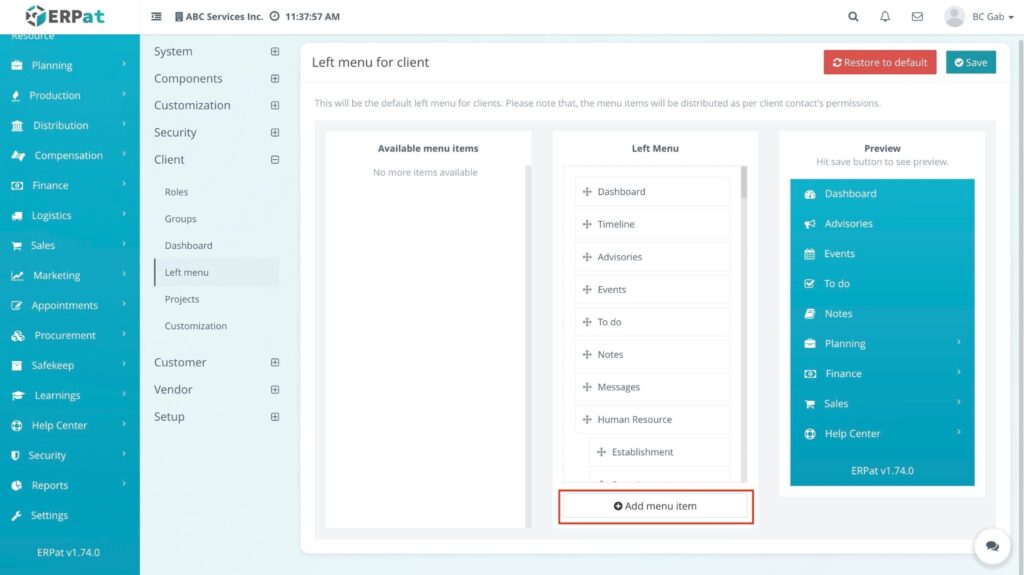Open the messages envelope icon
Screen dimensions: 1024x575
917,16
